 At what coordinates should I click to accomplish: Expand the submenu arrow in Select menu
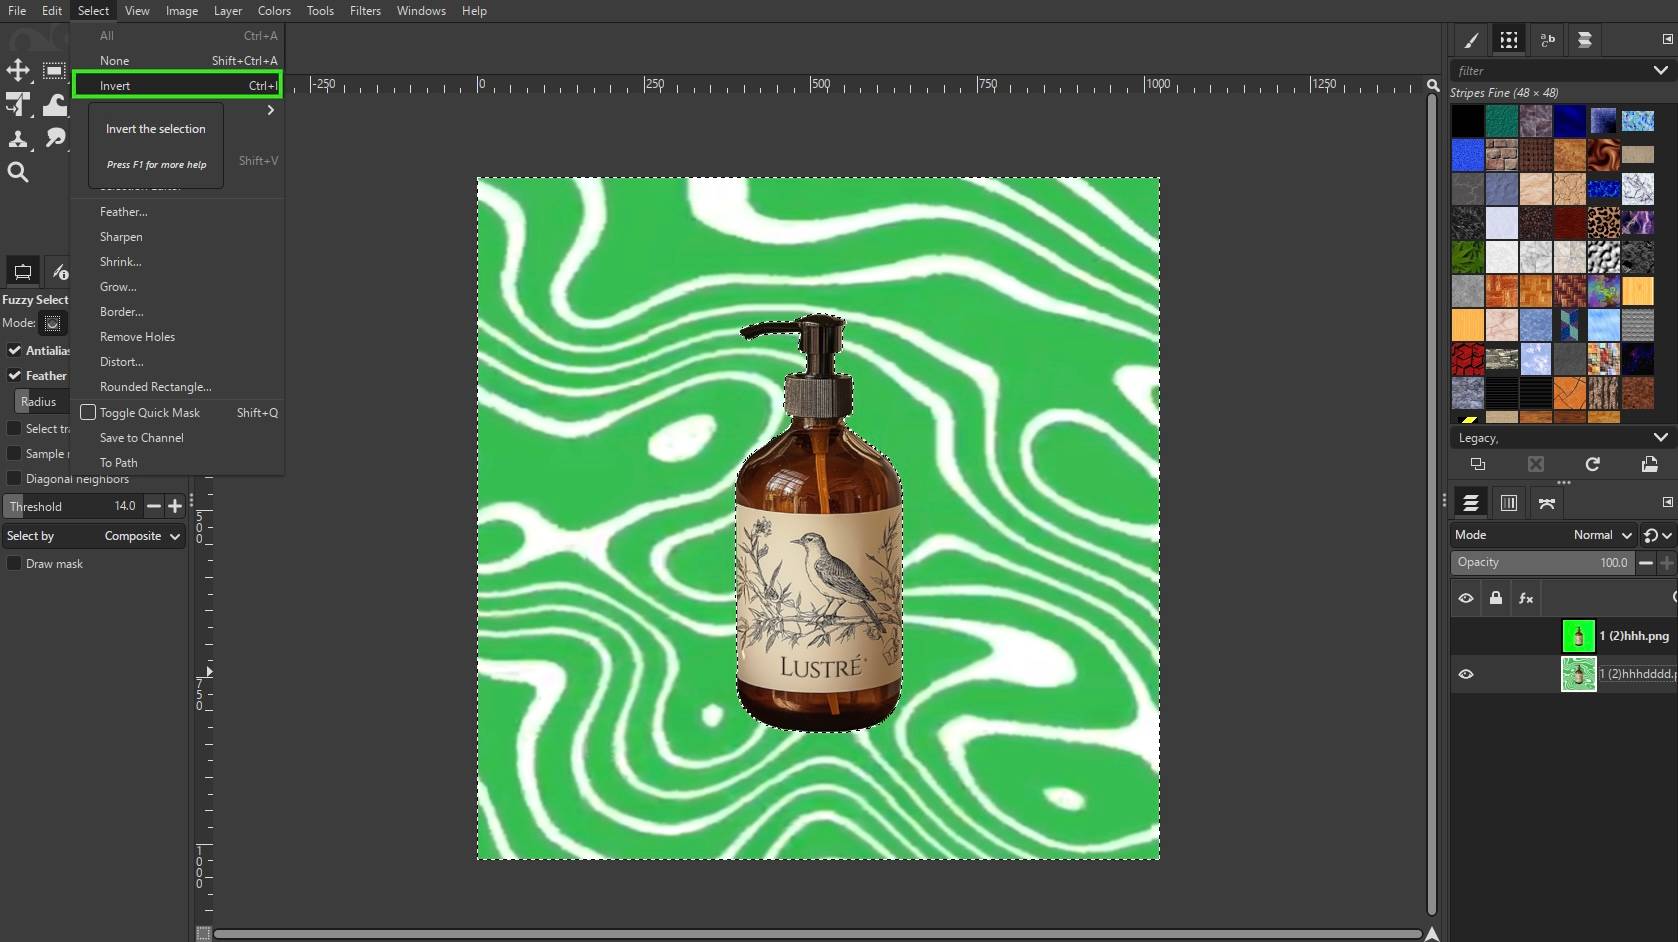pyautogui.click(x=270, y=110)
